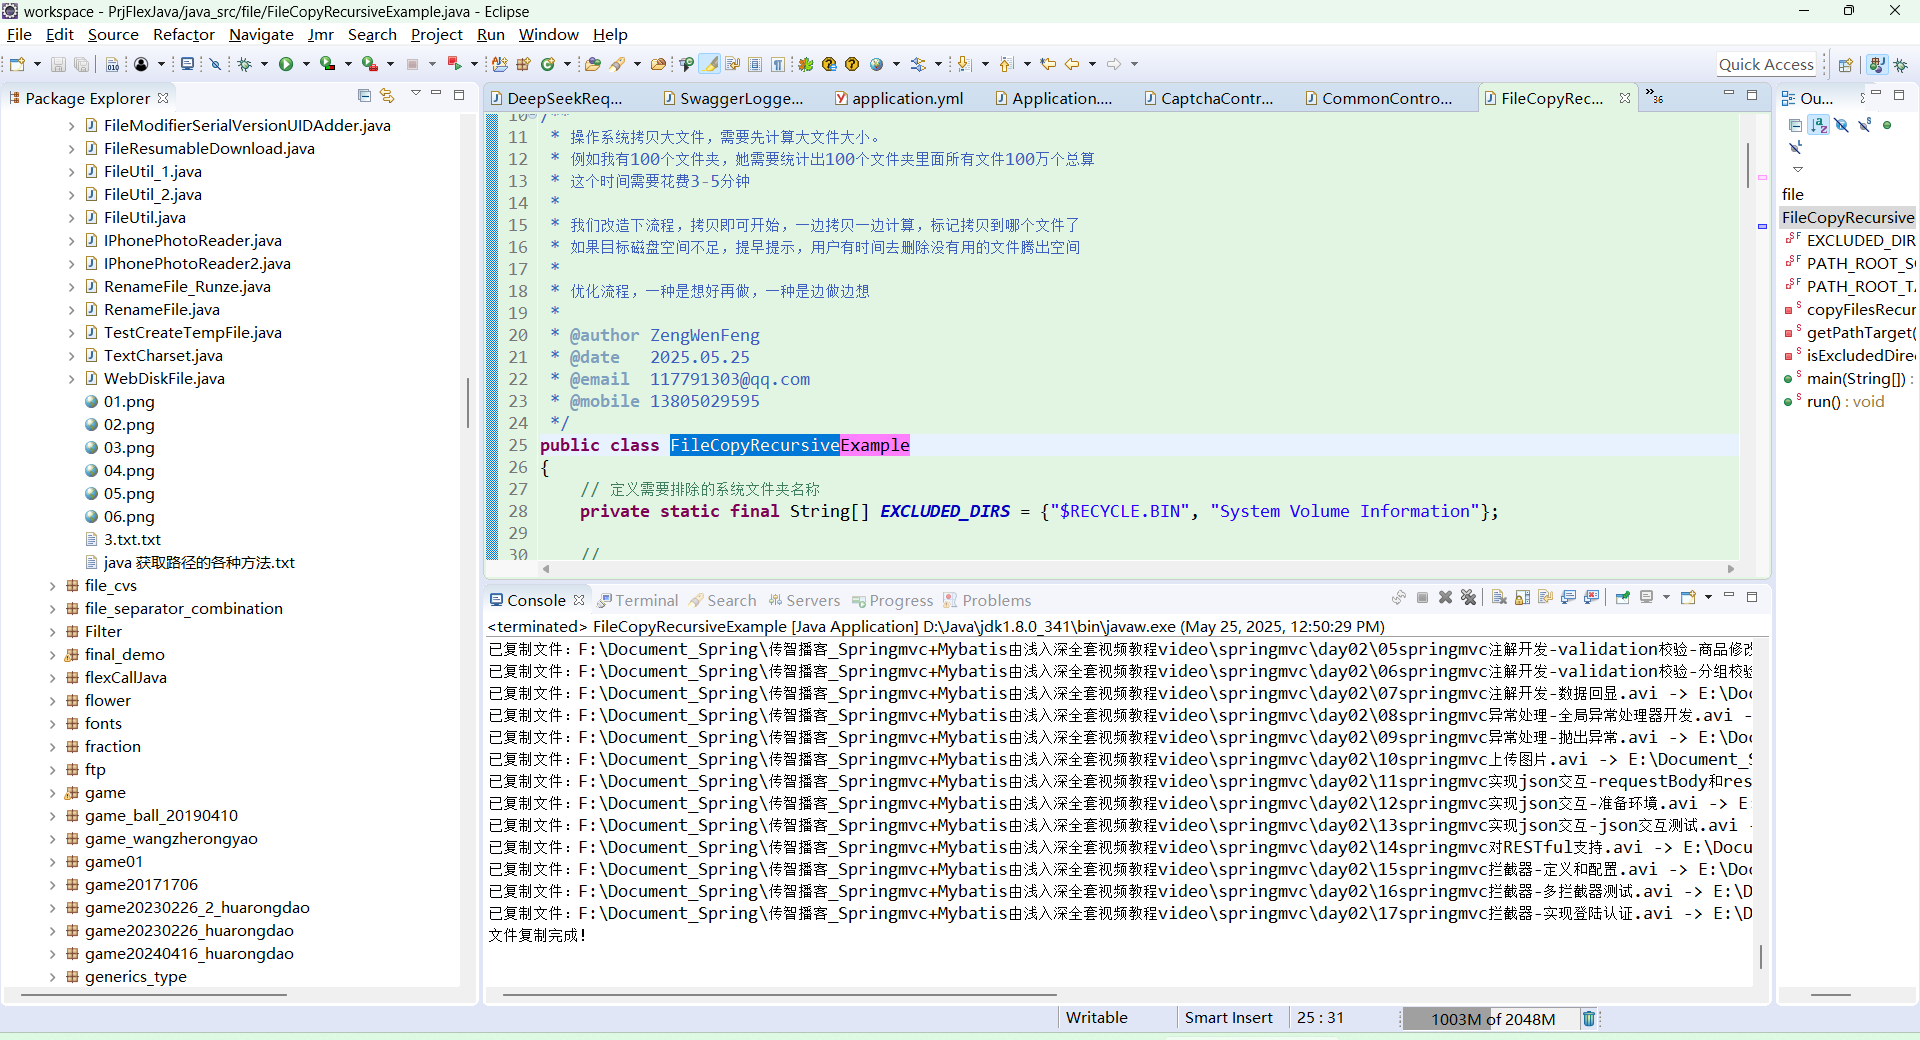Click the heap memory status bar
This screenshot has height=1040, width=1920.
point(1491,1019)
